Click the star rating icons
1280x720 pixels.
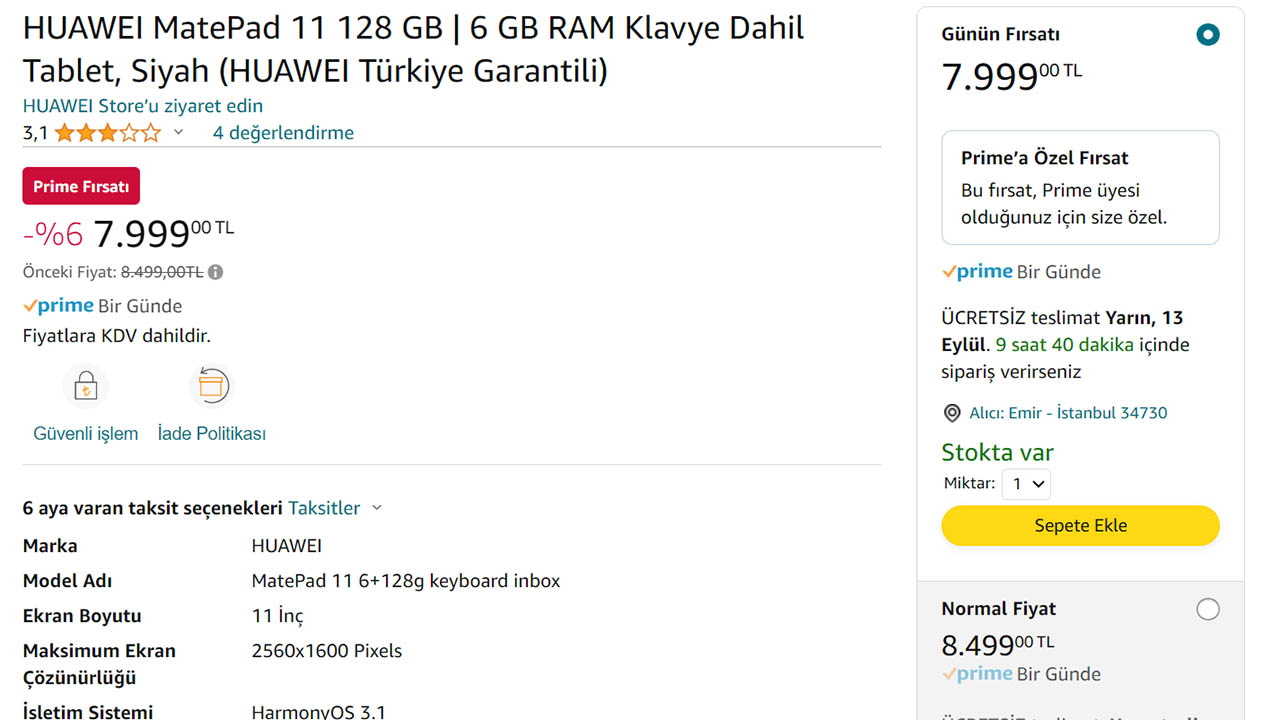[107, 133]
